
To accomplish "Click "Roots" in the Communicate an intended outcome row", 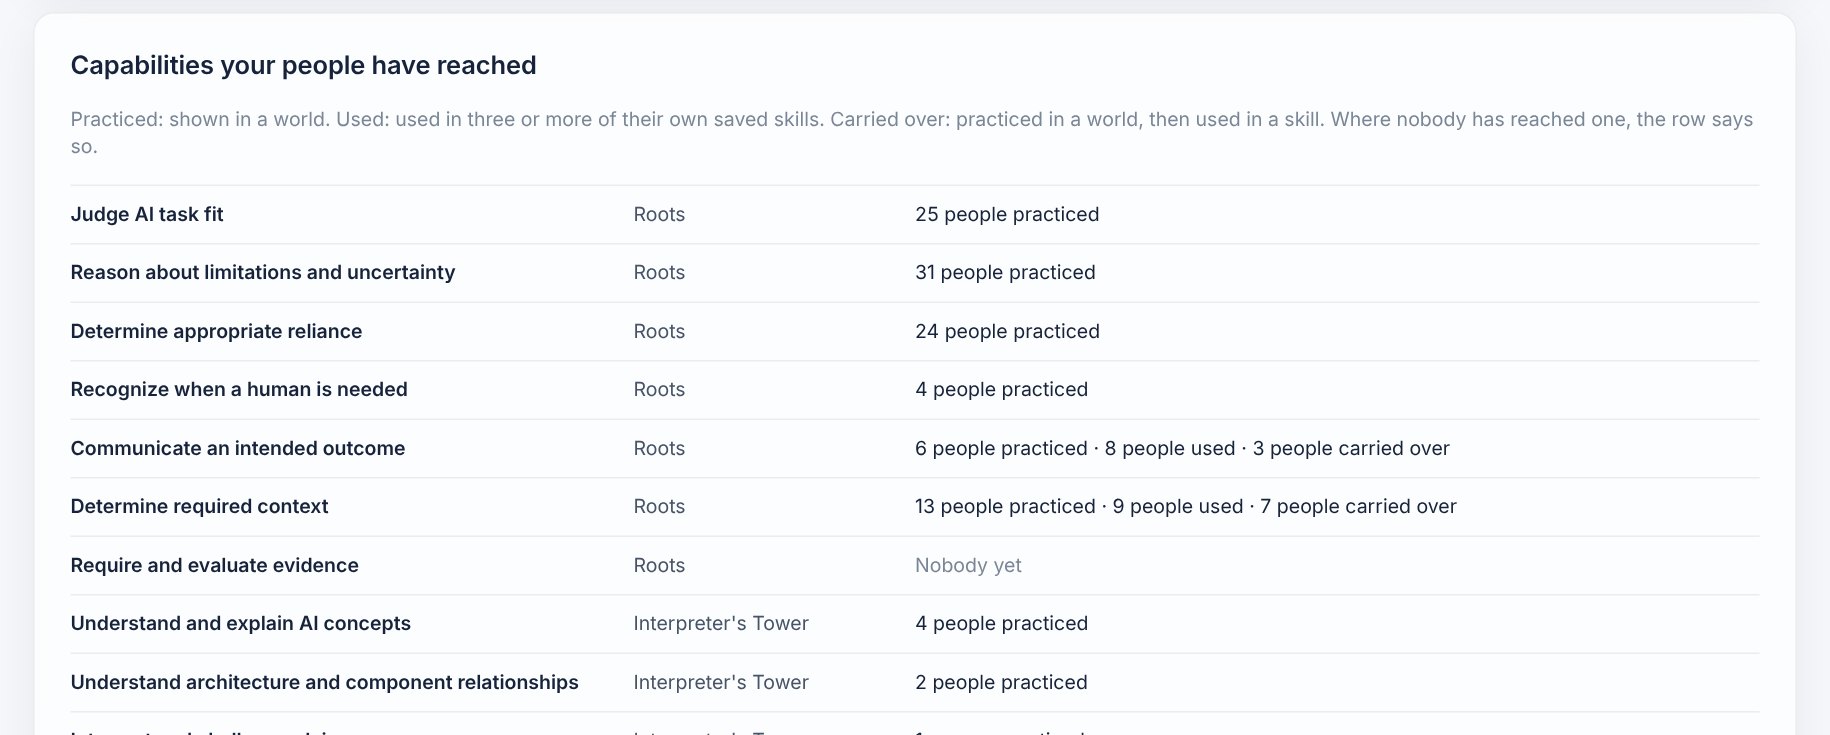I will coord(659,448).
